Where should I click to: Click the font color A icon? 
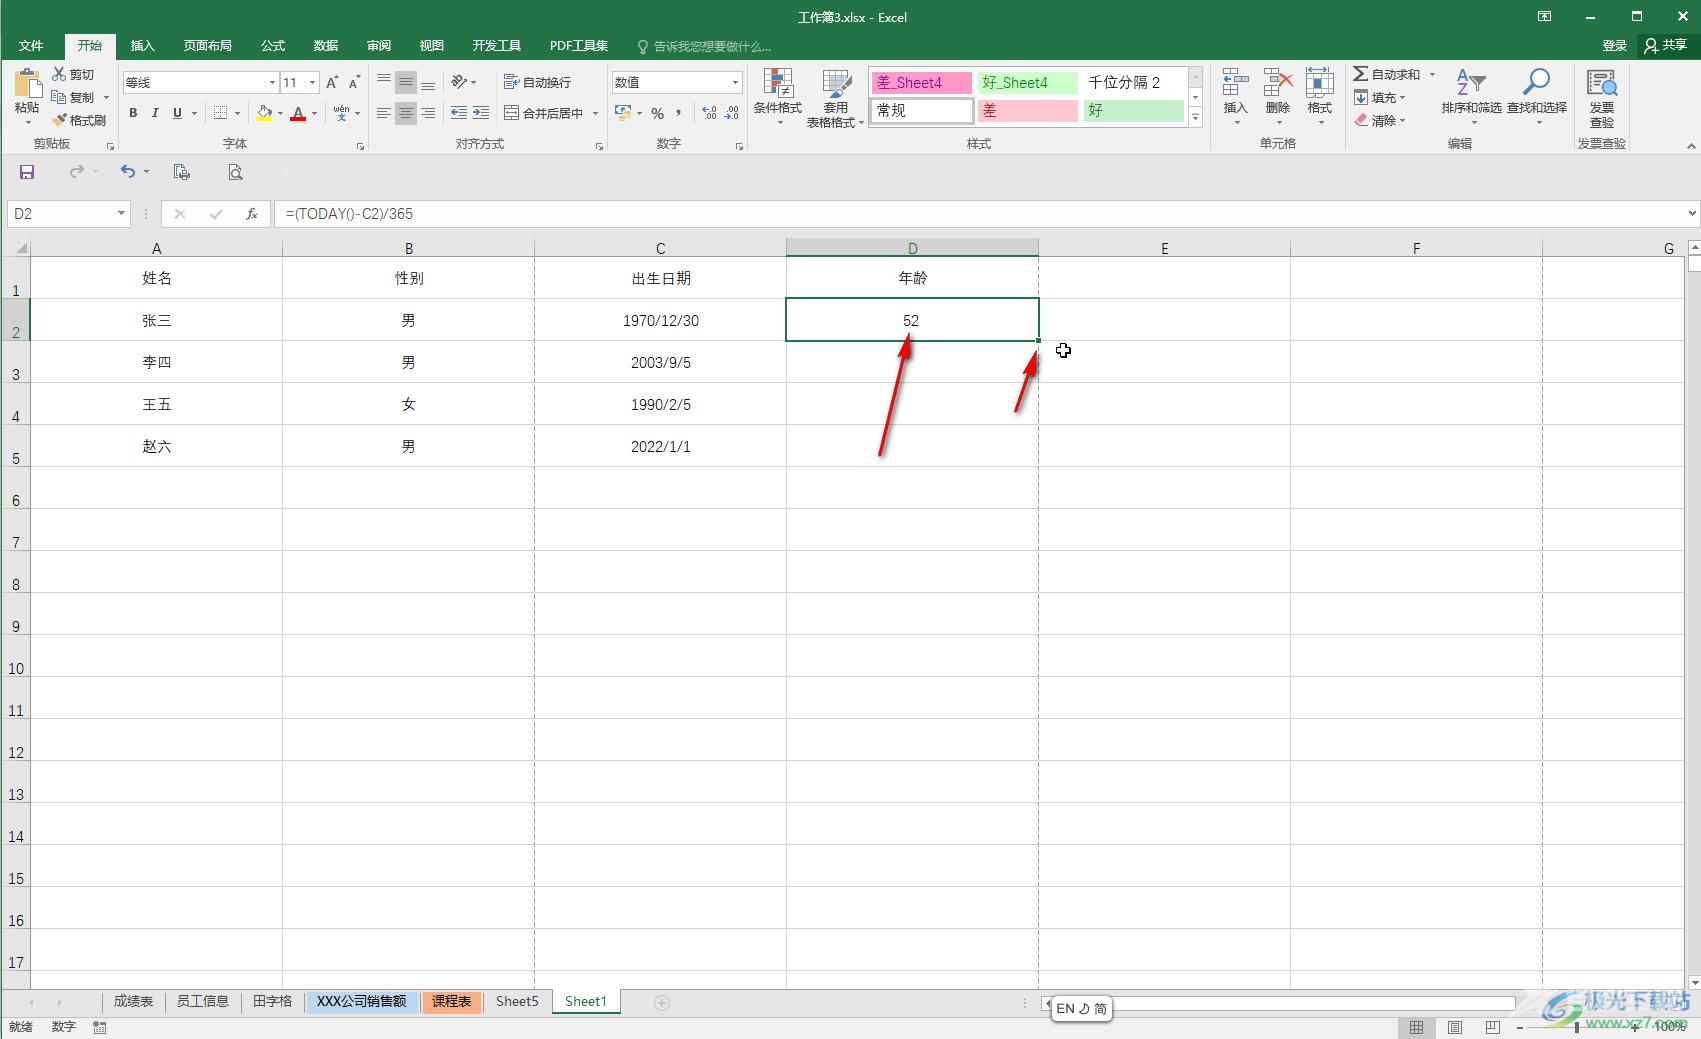(x=298, y=113)
